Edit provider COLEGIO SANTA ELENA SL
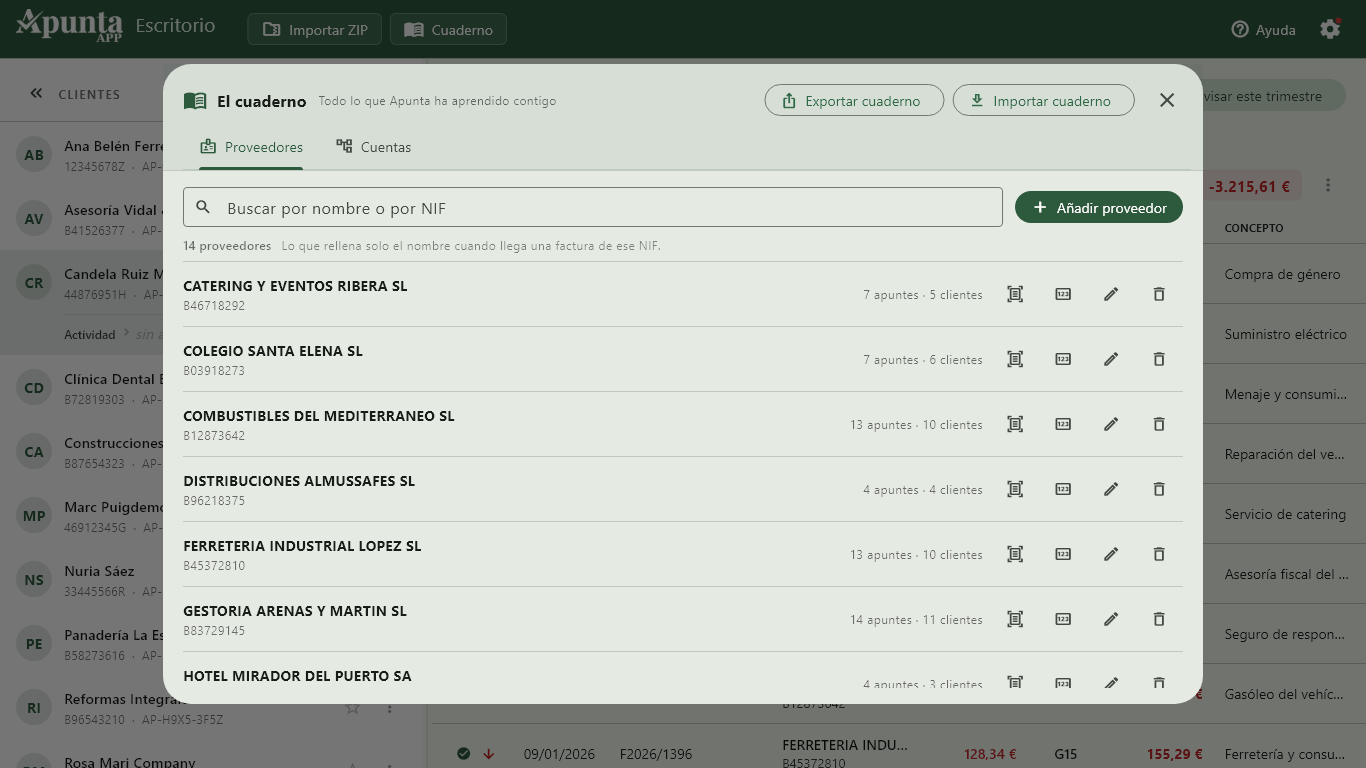 point(1111,359)
